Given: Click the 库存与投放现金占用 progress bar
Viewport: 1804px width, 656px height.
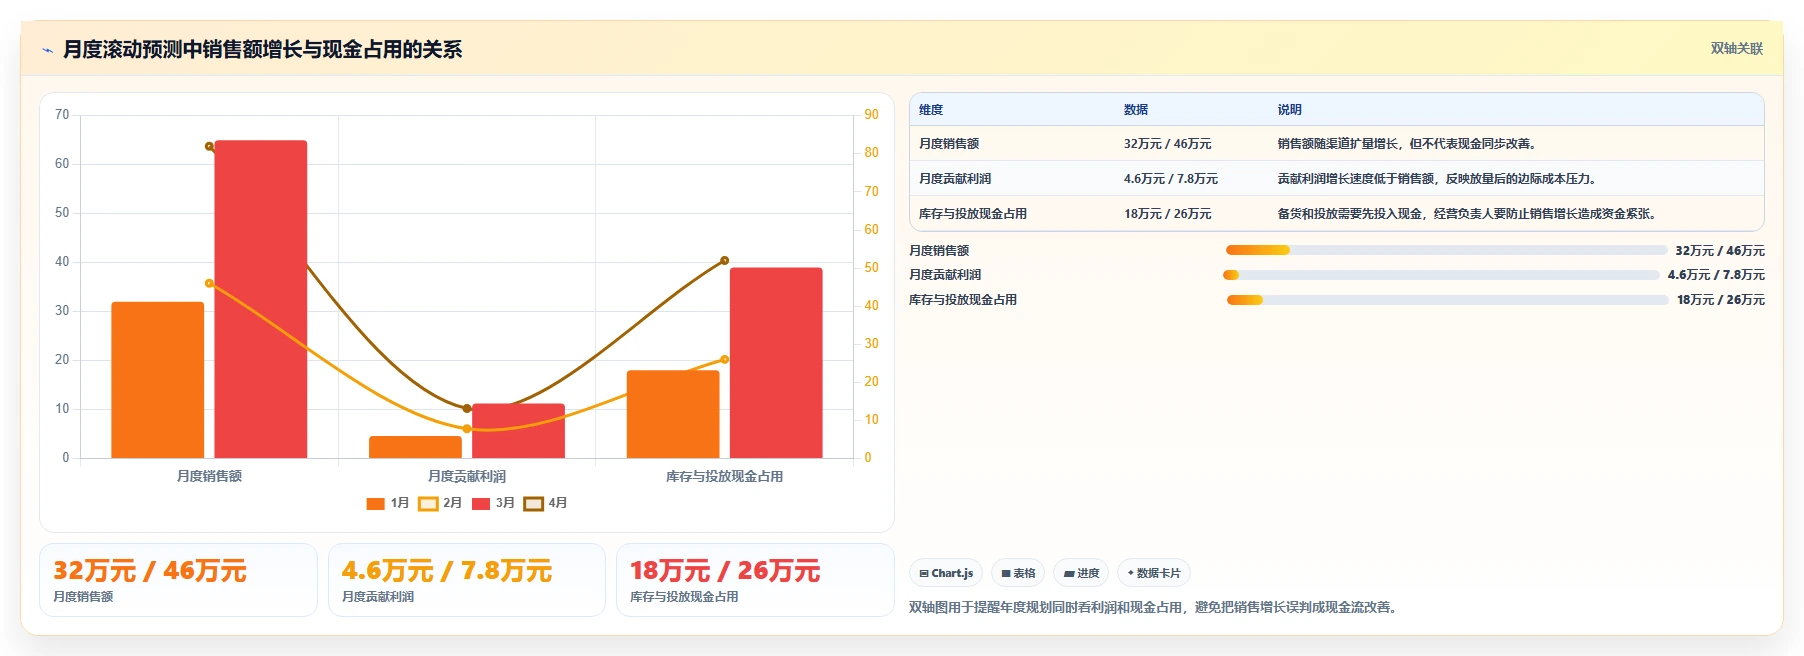Looking at the screenshot, I should [1447, 300].
